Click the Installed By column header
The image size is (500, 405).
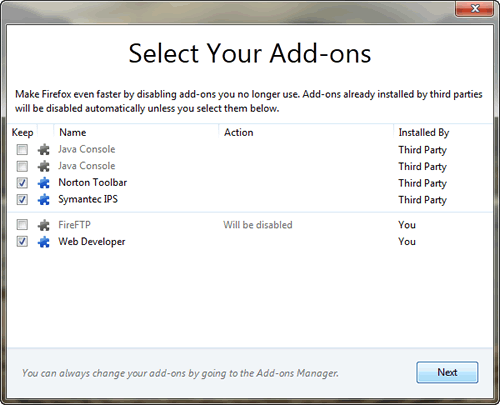click(x=443, y=132)
